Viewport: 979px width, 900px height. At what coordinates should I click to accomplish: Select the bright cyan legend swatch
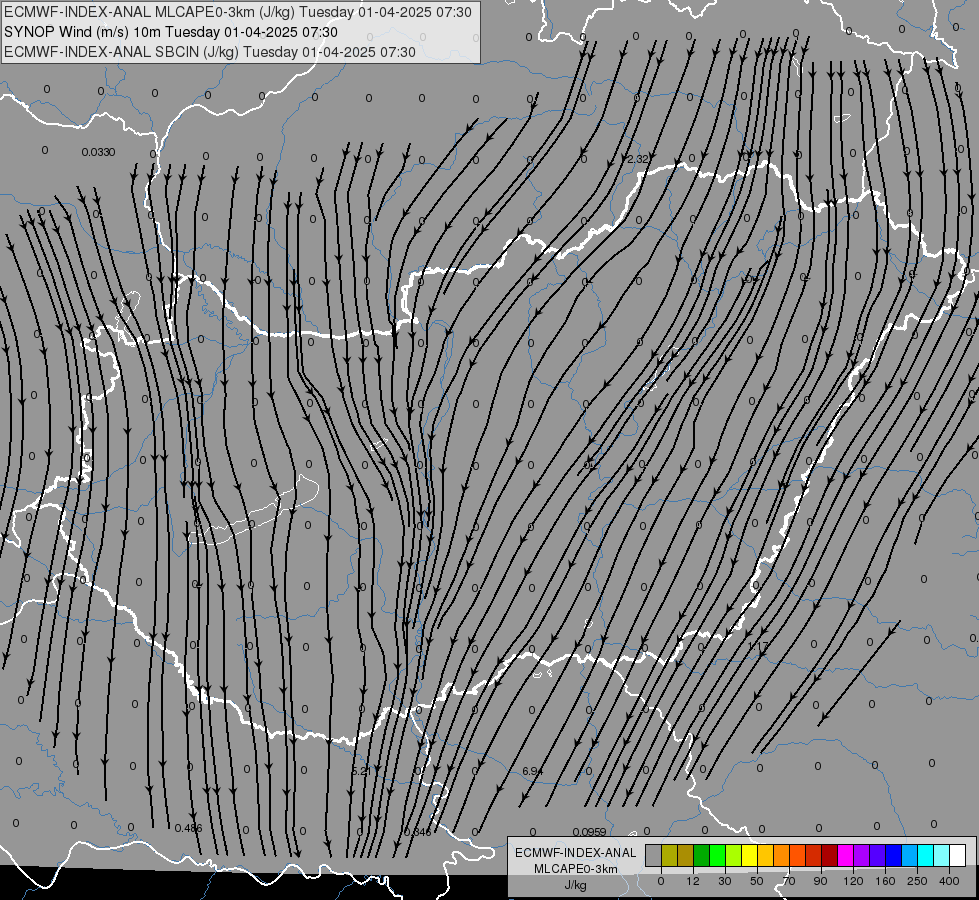click(x=926, y=855)
